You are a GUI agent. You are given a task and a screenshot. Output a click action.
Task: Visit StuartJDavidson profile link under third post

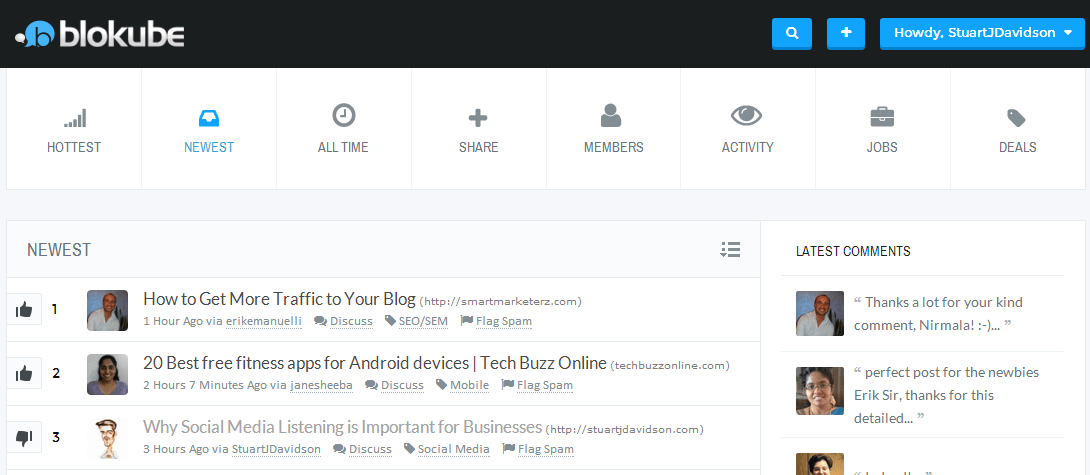[x=276, y=449]
